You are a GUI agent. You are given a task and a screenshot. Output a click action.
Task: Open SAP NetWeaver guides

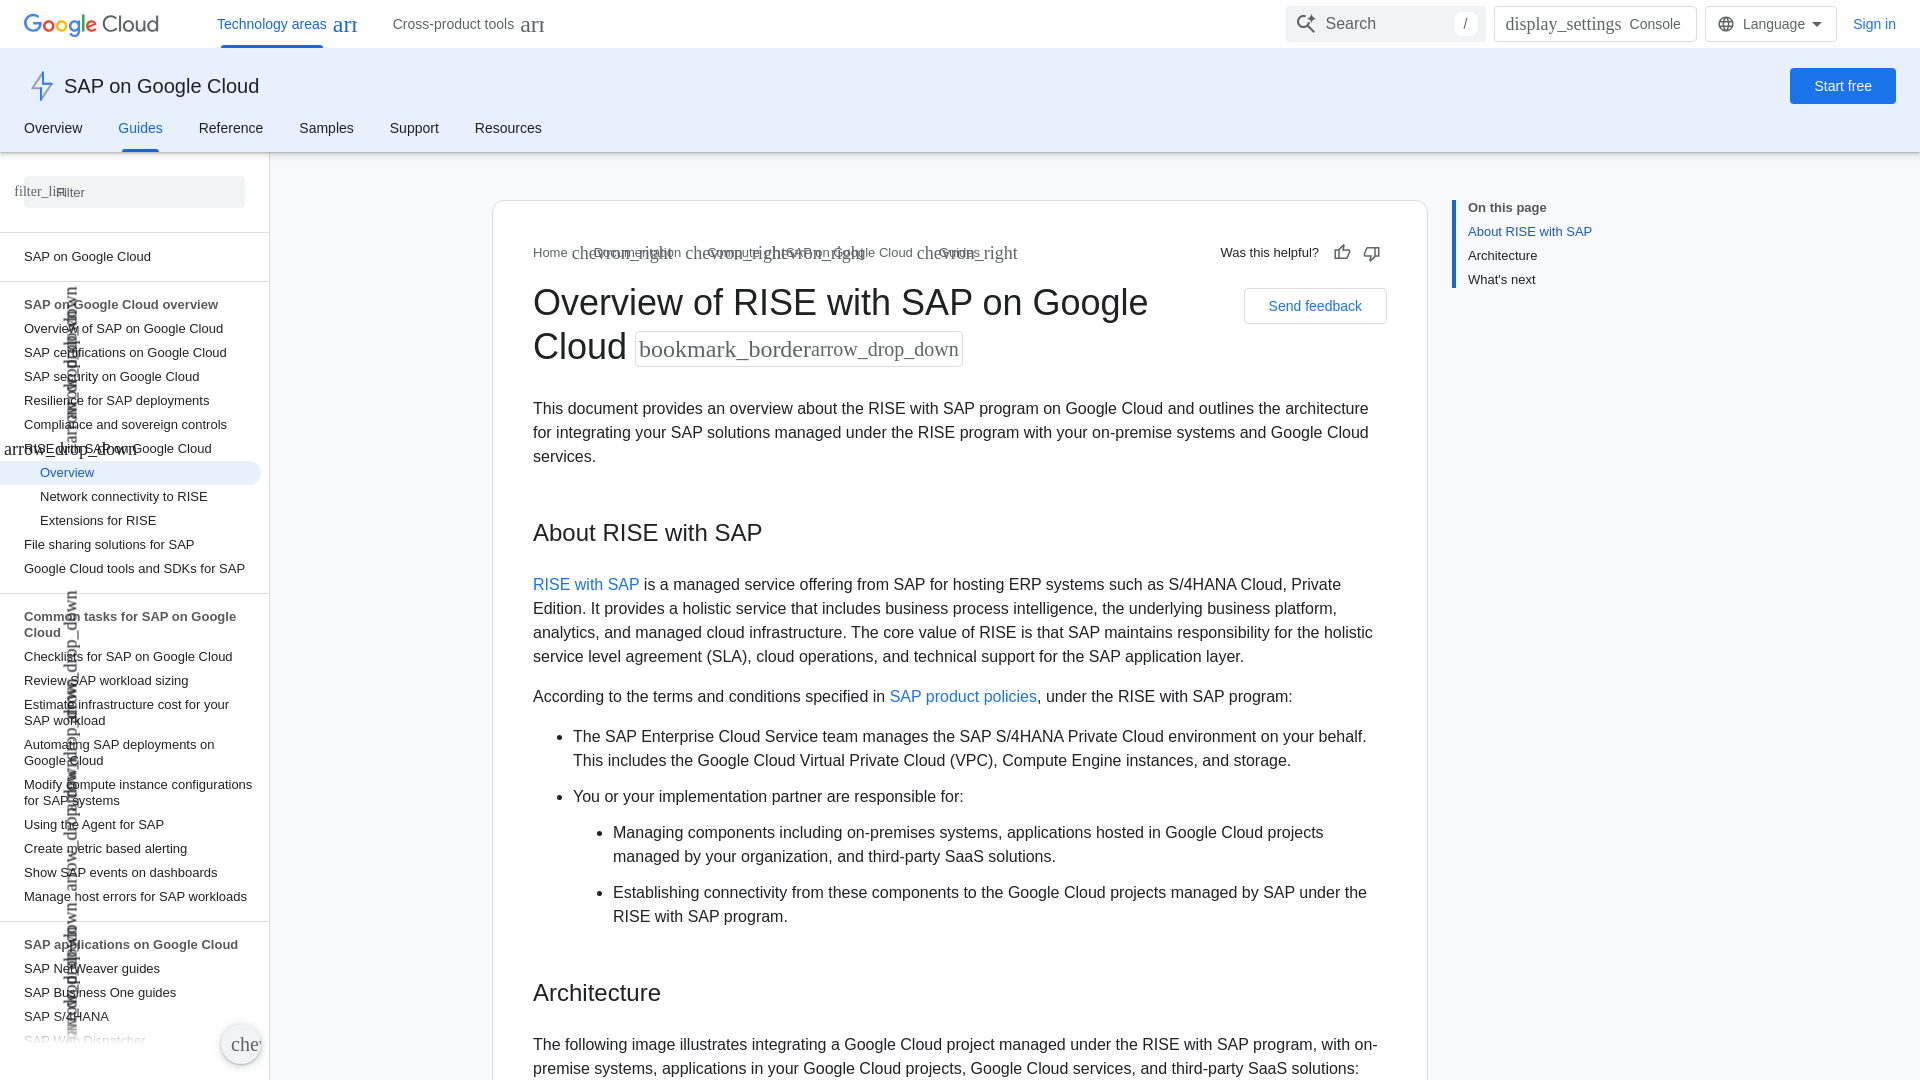(x=92, y=969)
